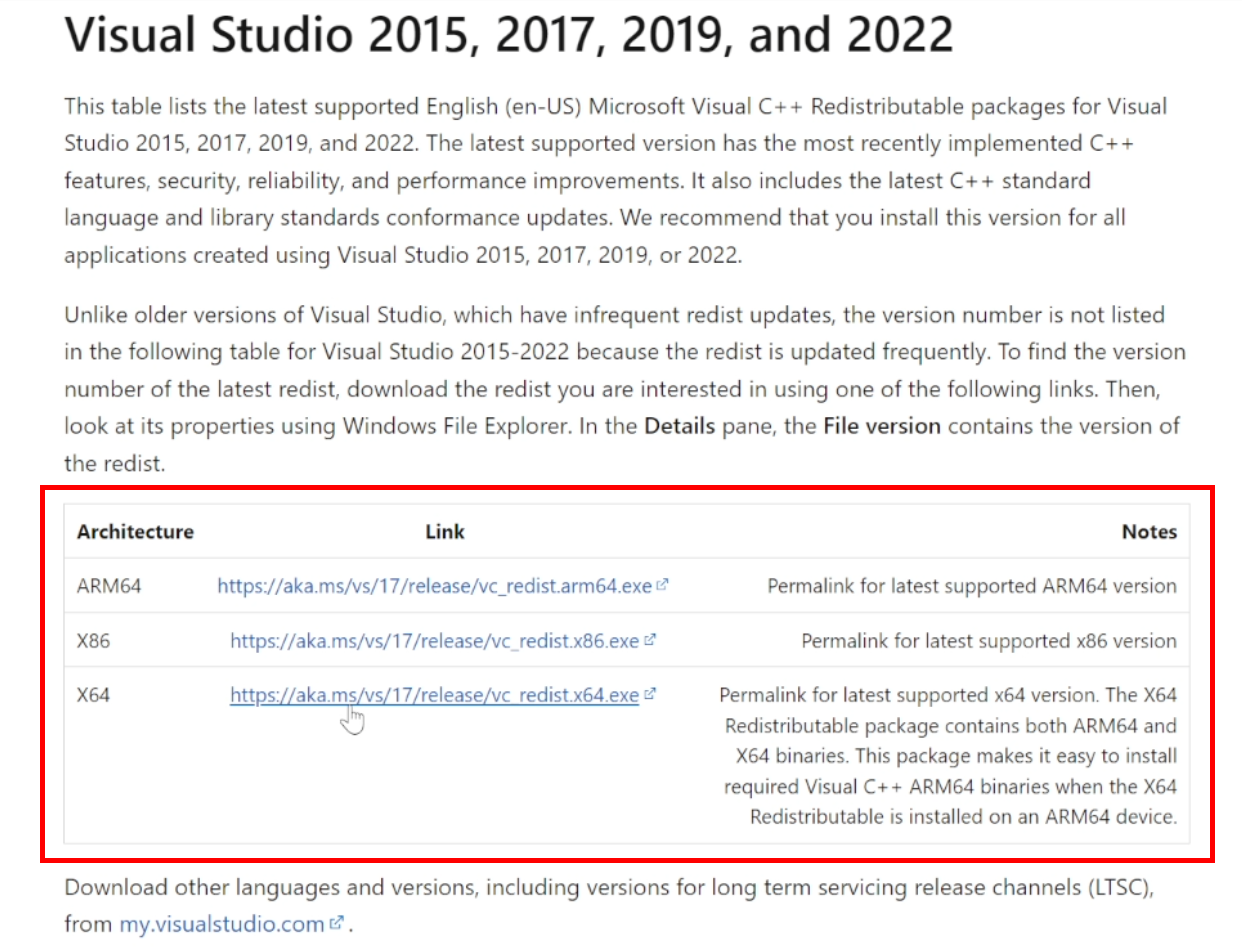Screen dimensions: 1242x947
Task: Open the ARM64 vc_redist download link
Action: [434, 586]
